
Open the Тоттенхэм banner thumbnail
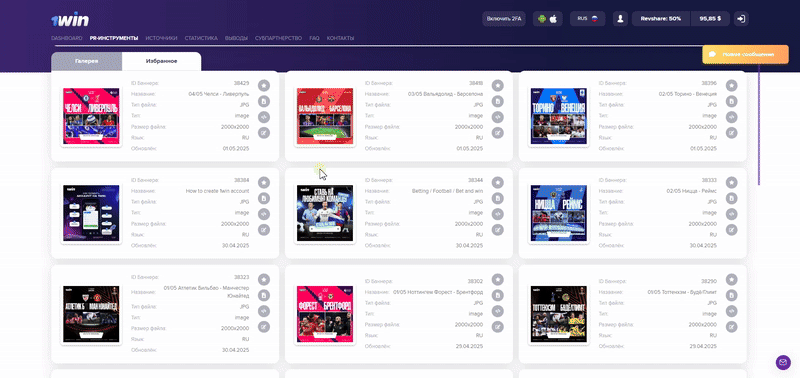click(x=559, y=314)
